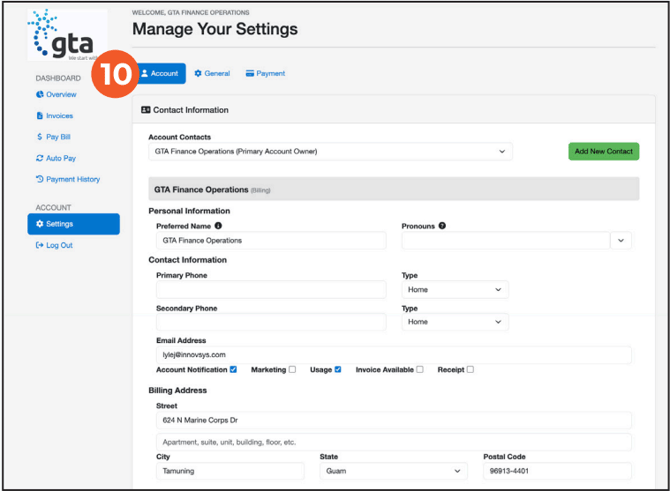Image resolution: width=670 pixels, height=491 pixels.
Task: Switch to the General tab
Action: [x=212, y=74]
